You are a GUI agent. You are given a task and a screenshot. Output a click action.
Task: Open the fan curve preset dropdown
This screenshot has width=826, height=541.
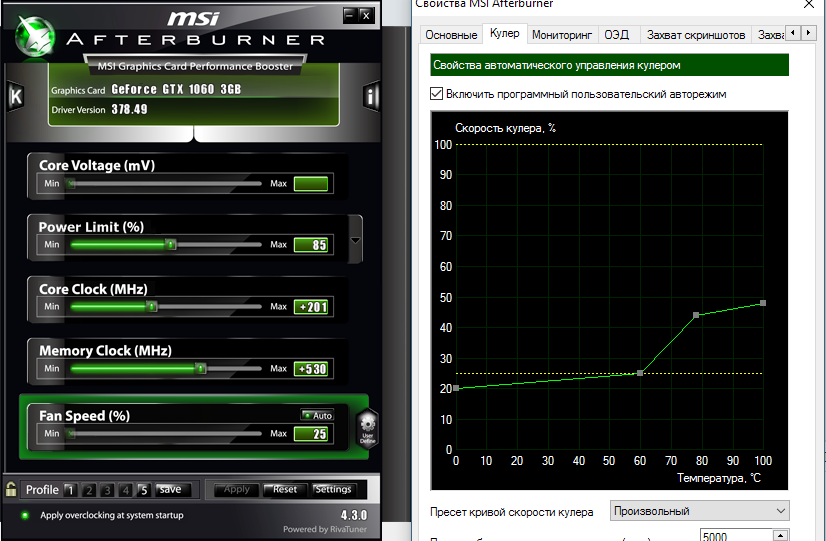point(700,511)
